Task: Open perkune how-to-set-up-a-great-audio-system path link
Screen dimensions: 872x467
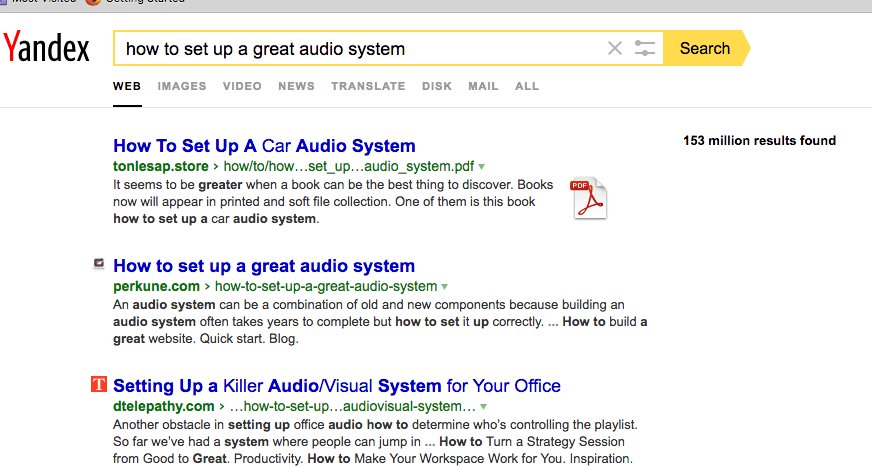Action: point(326,286)
